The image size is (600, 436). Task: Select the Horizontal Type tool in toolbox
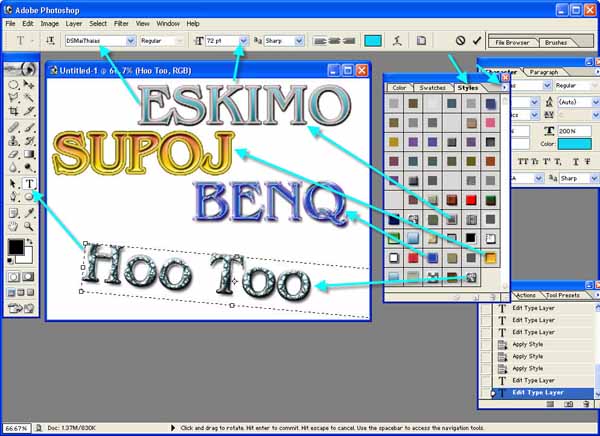click(x=29, y=184)
